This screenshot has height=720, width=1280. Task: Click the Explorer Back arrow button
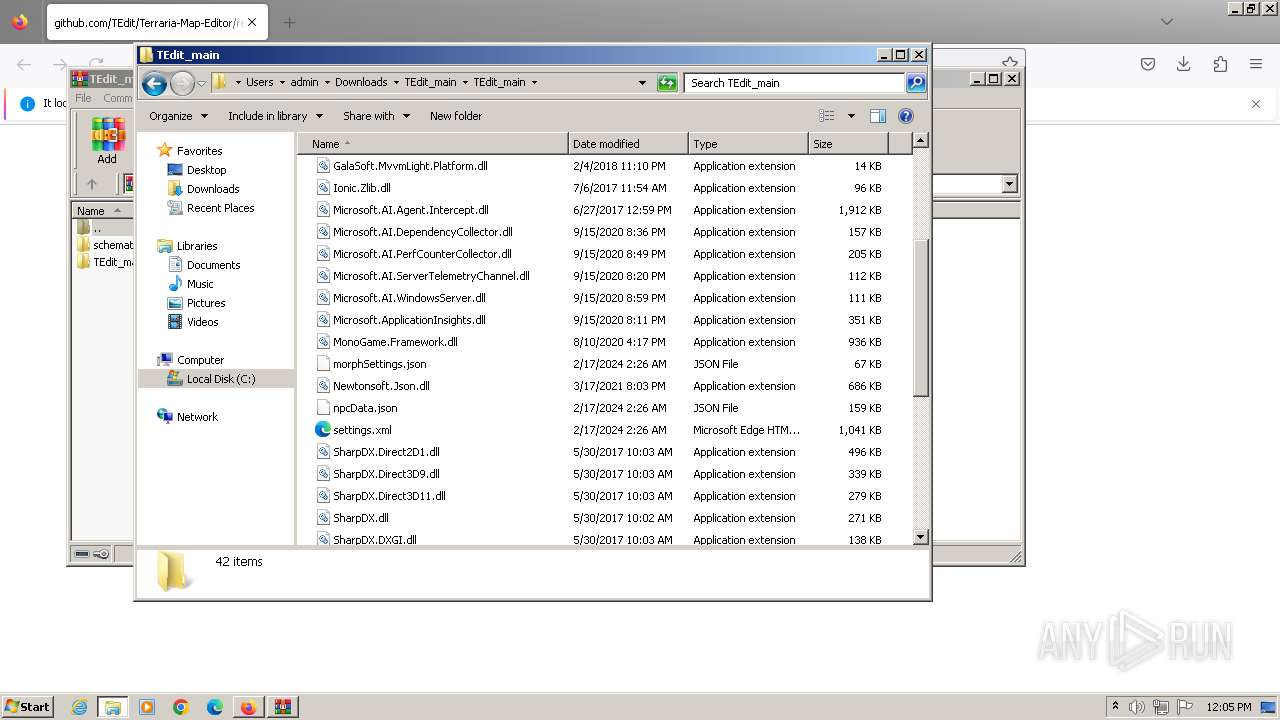coord(154,83)
